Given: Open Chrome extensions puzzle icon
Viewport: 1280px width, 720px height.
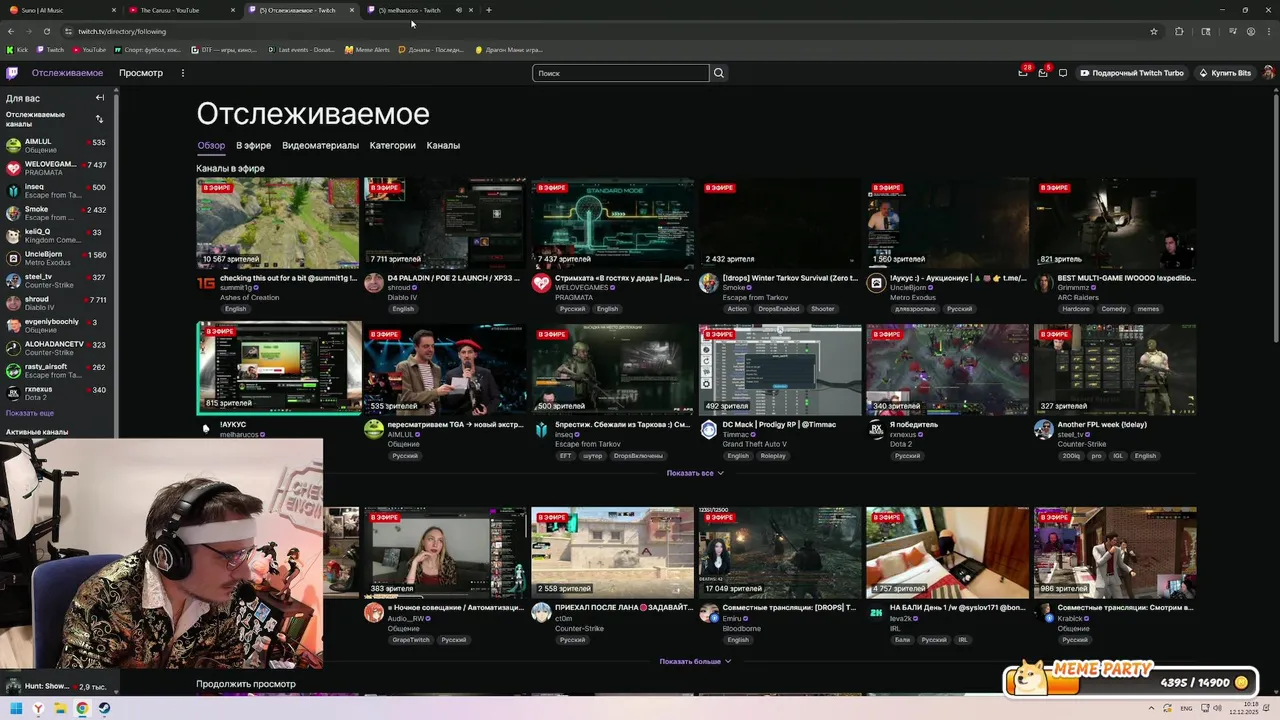Looking at the screenshot, I should coord(1179,31).
